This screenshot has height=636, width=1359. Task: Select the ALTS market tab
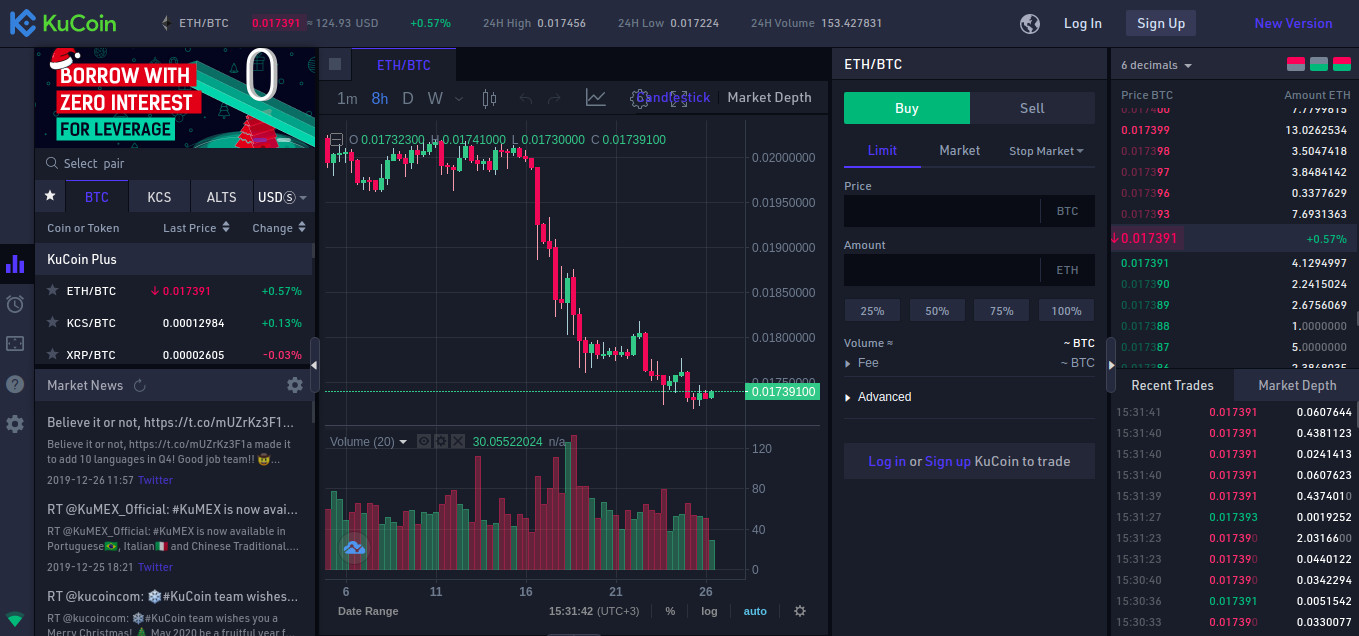point(221,197)
